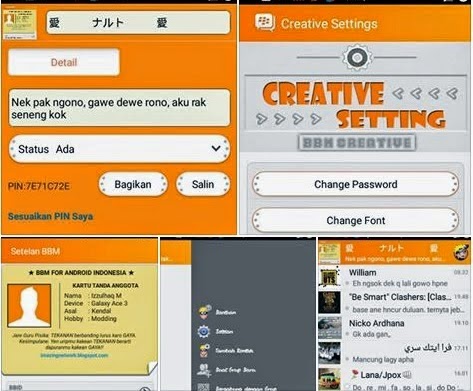Click the Kartu Tanda Anggota heading
The height and width of the screenshot is (391, 473).
coord(105,285)
